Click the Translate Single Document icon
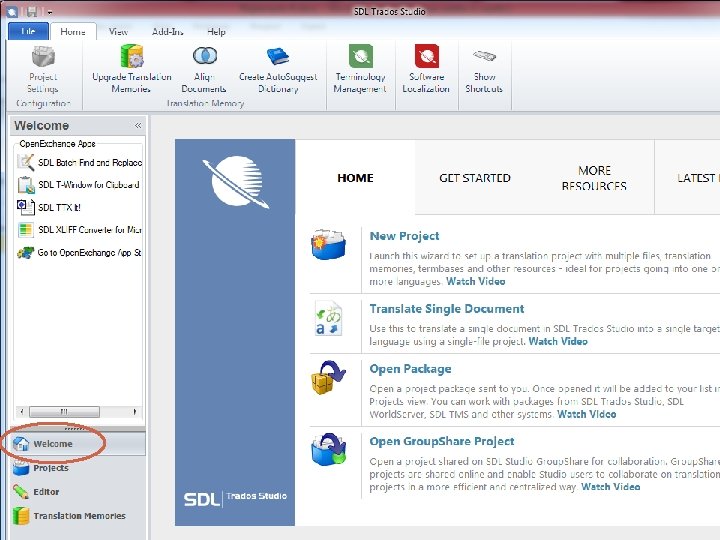Screen dimensions: 720x540 coord(328,319)
